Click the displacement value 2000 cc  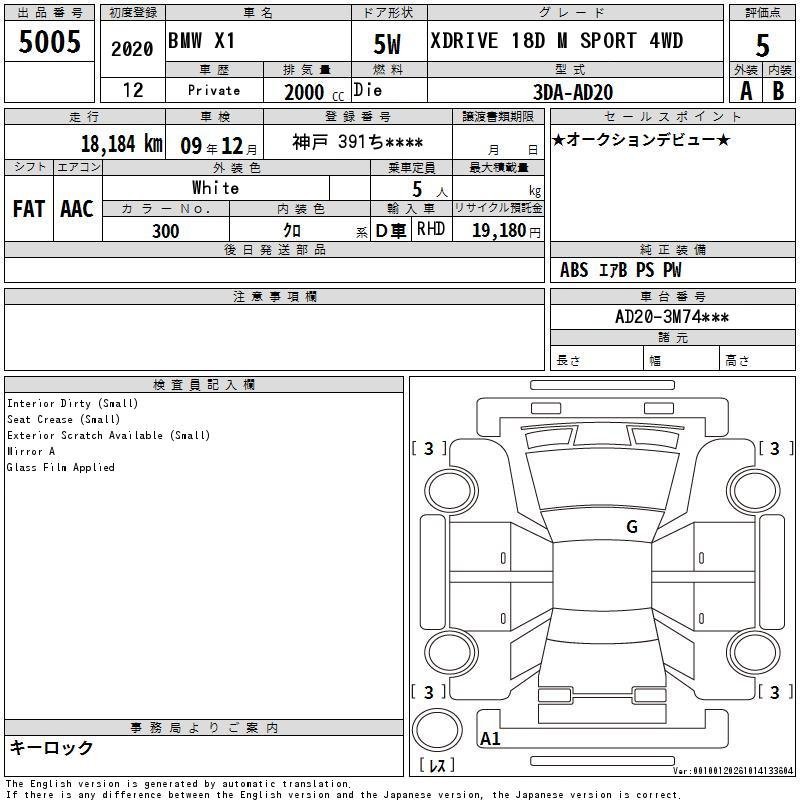(x=314, y=92)
